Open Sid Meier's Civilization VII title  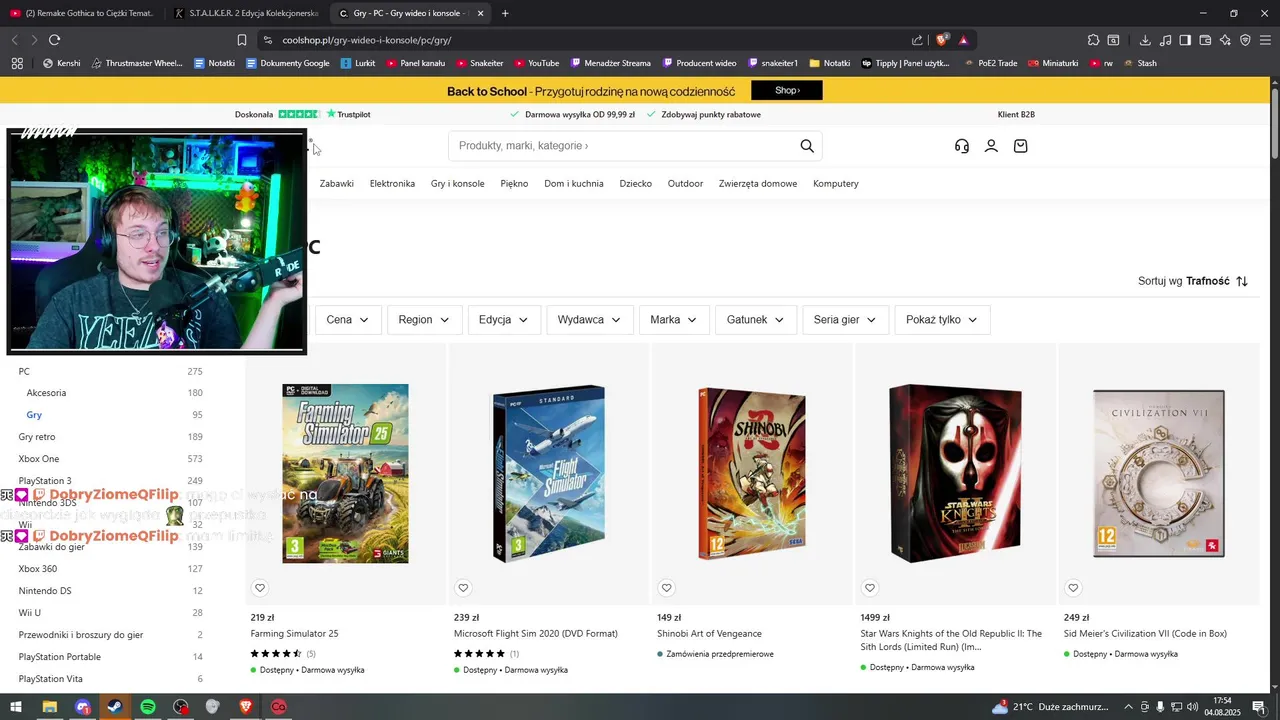(1145, 634)
